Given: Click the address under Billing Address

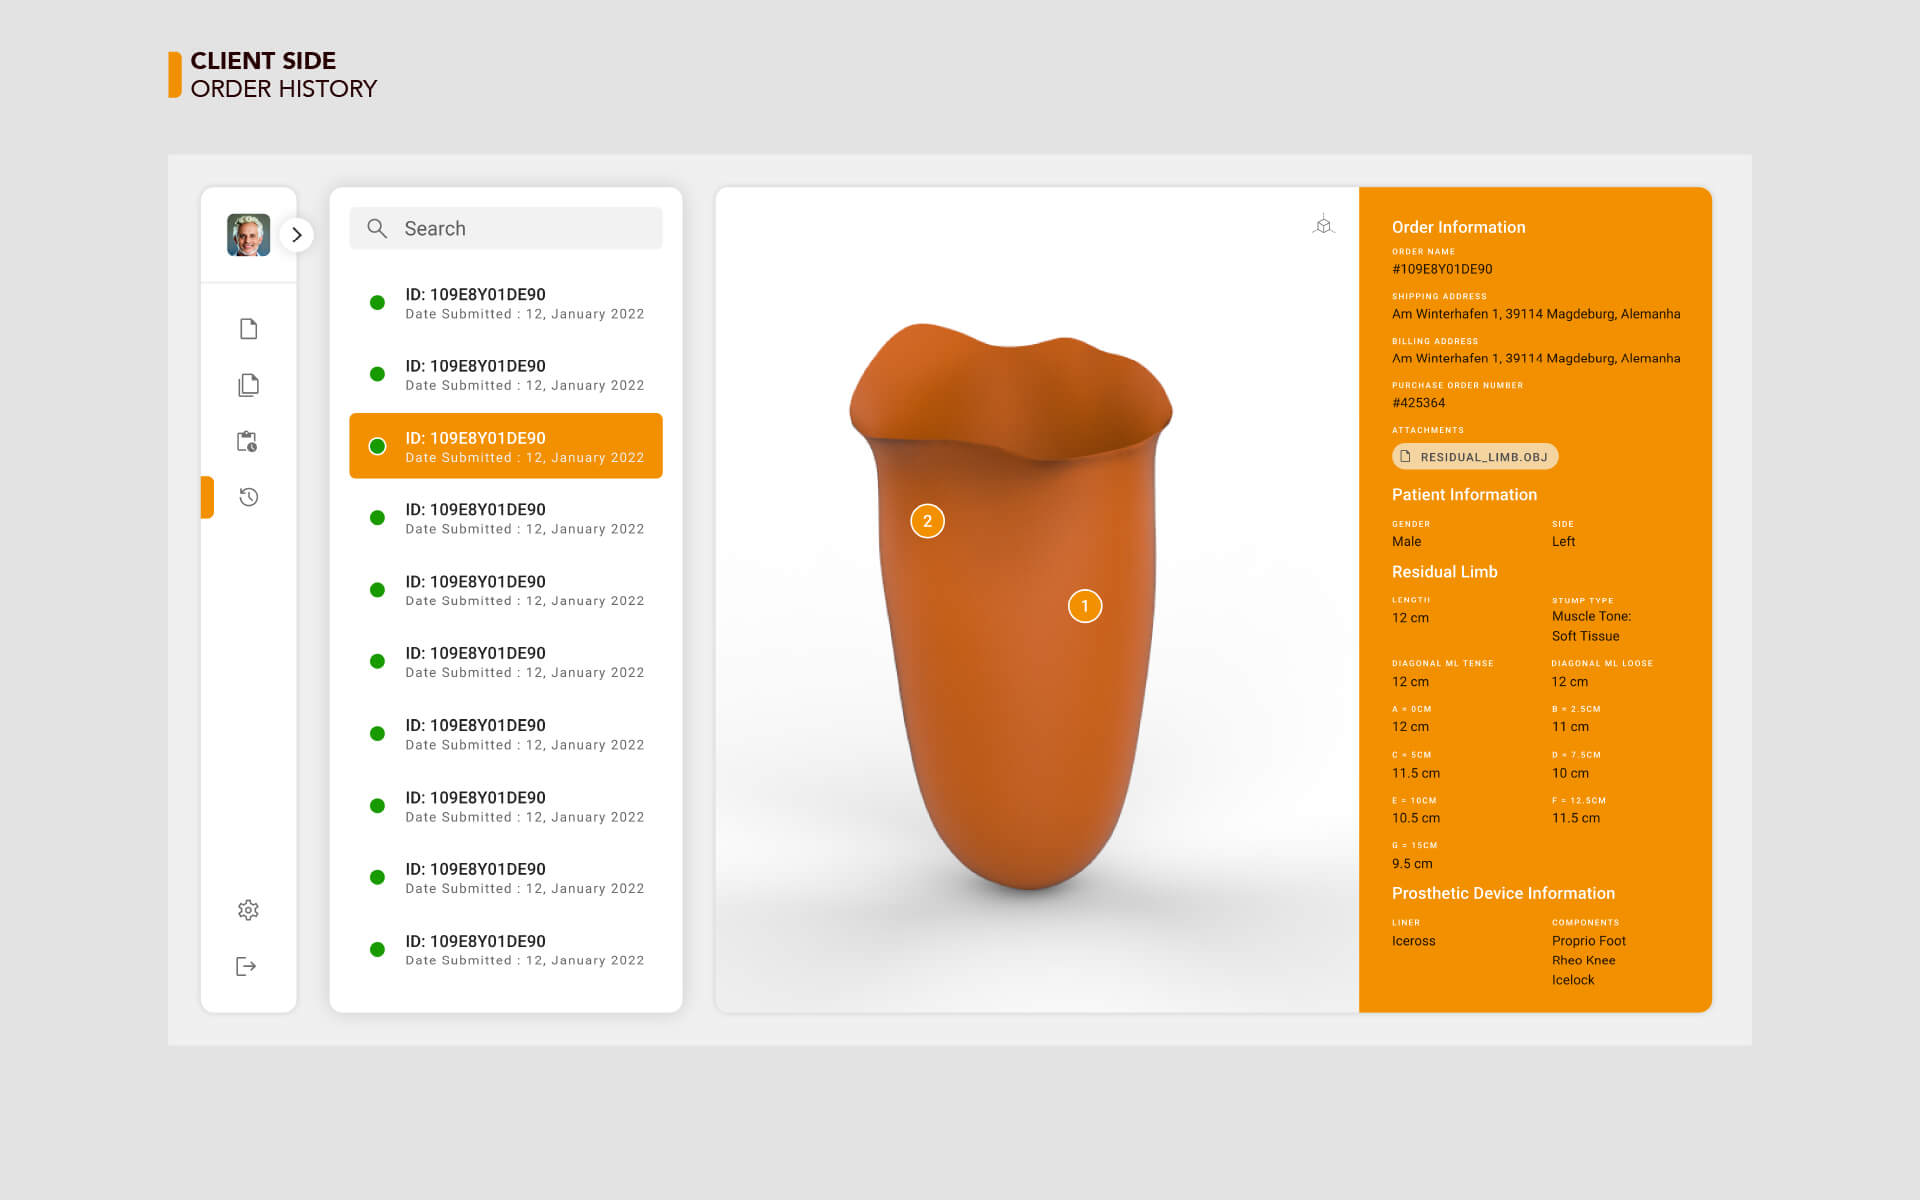Looking at the screenshot, I should (1536, 358).
